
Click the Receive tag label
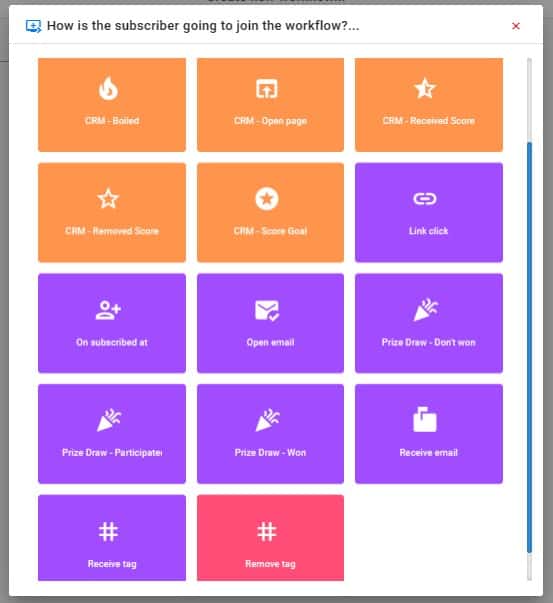tap(112, 564)
